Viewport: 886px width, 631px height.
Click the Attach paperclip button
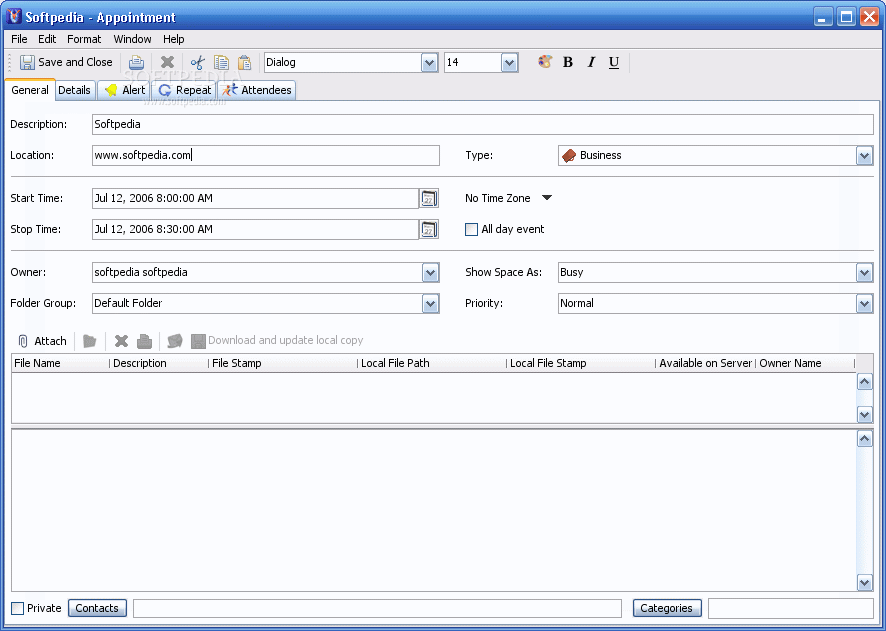(42, 341)
